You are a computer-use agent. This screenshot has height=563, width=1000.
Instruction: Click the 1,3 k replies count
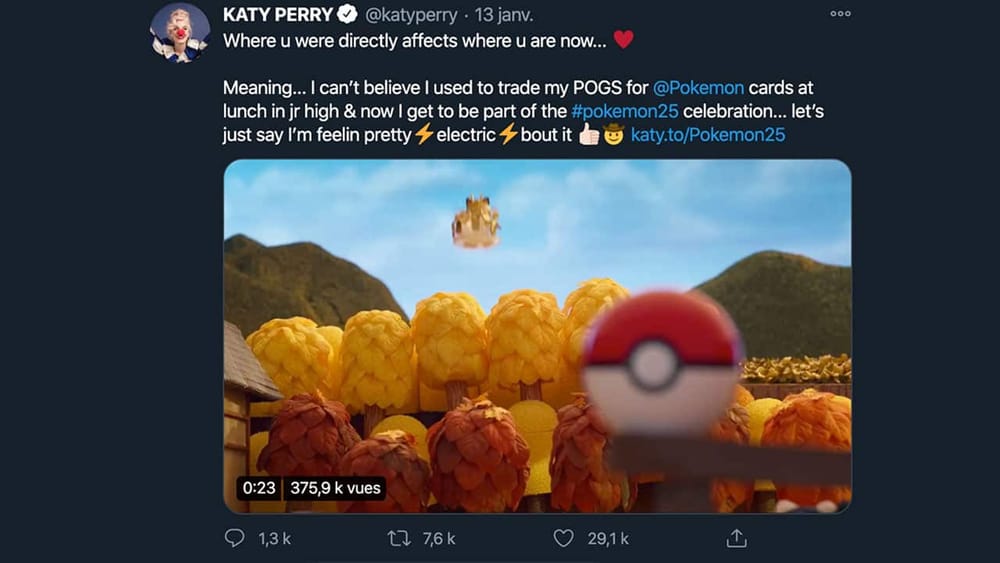pyautogui.click(x=273, y=539)
